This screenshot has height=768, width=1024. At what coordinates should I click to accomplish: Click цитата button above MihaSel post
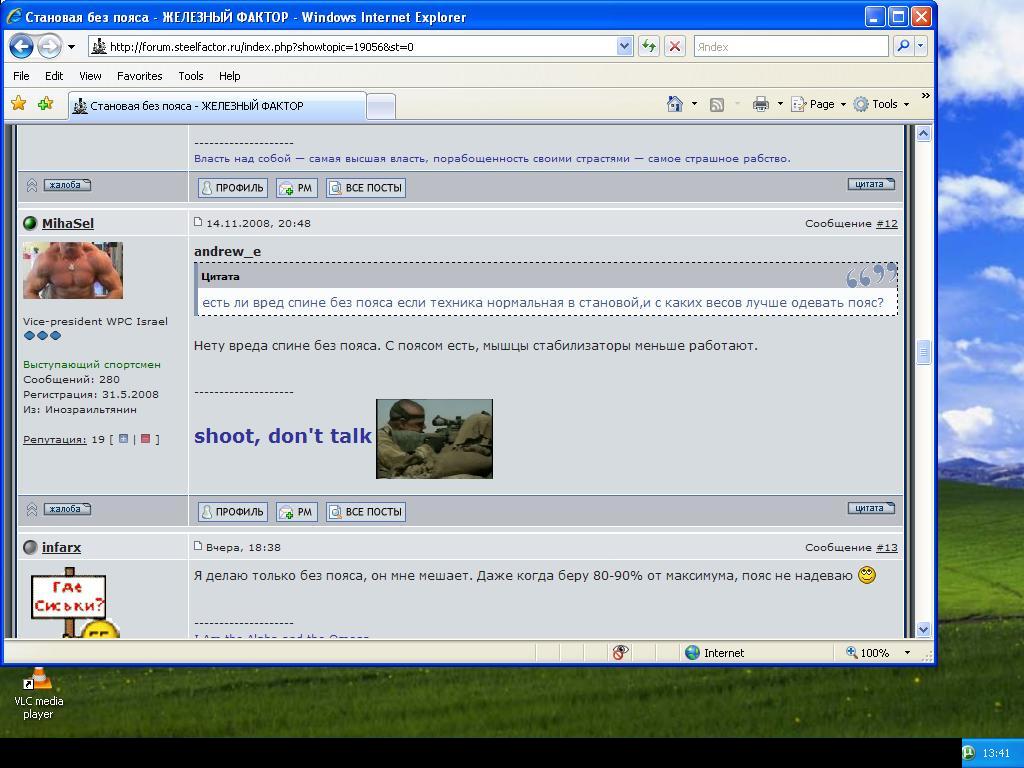(x=871, y=184)
